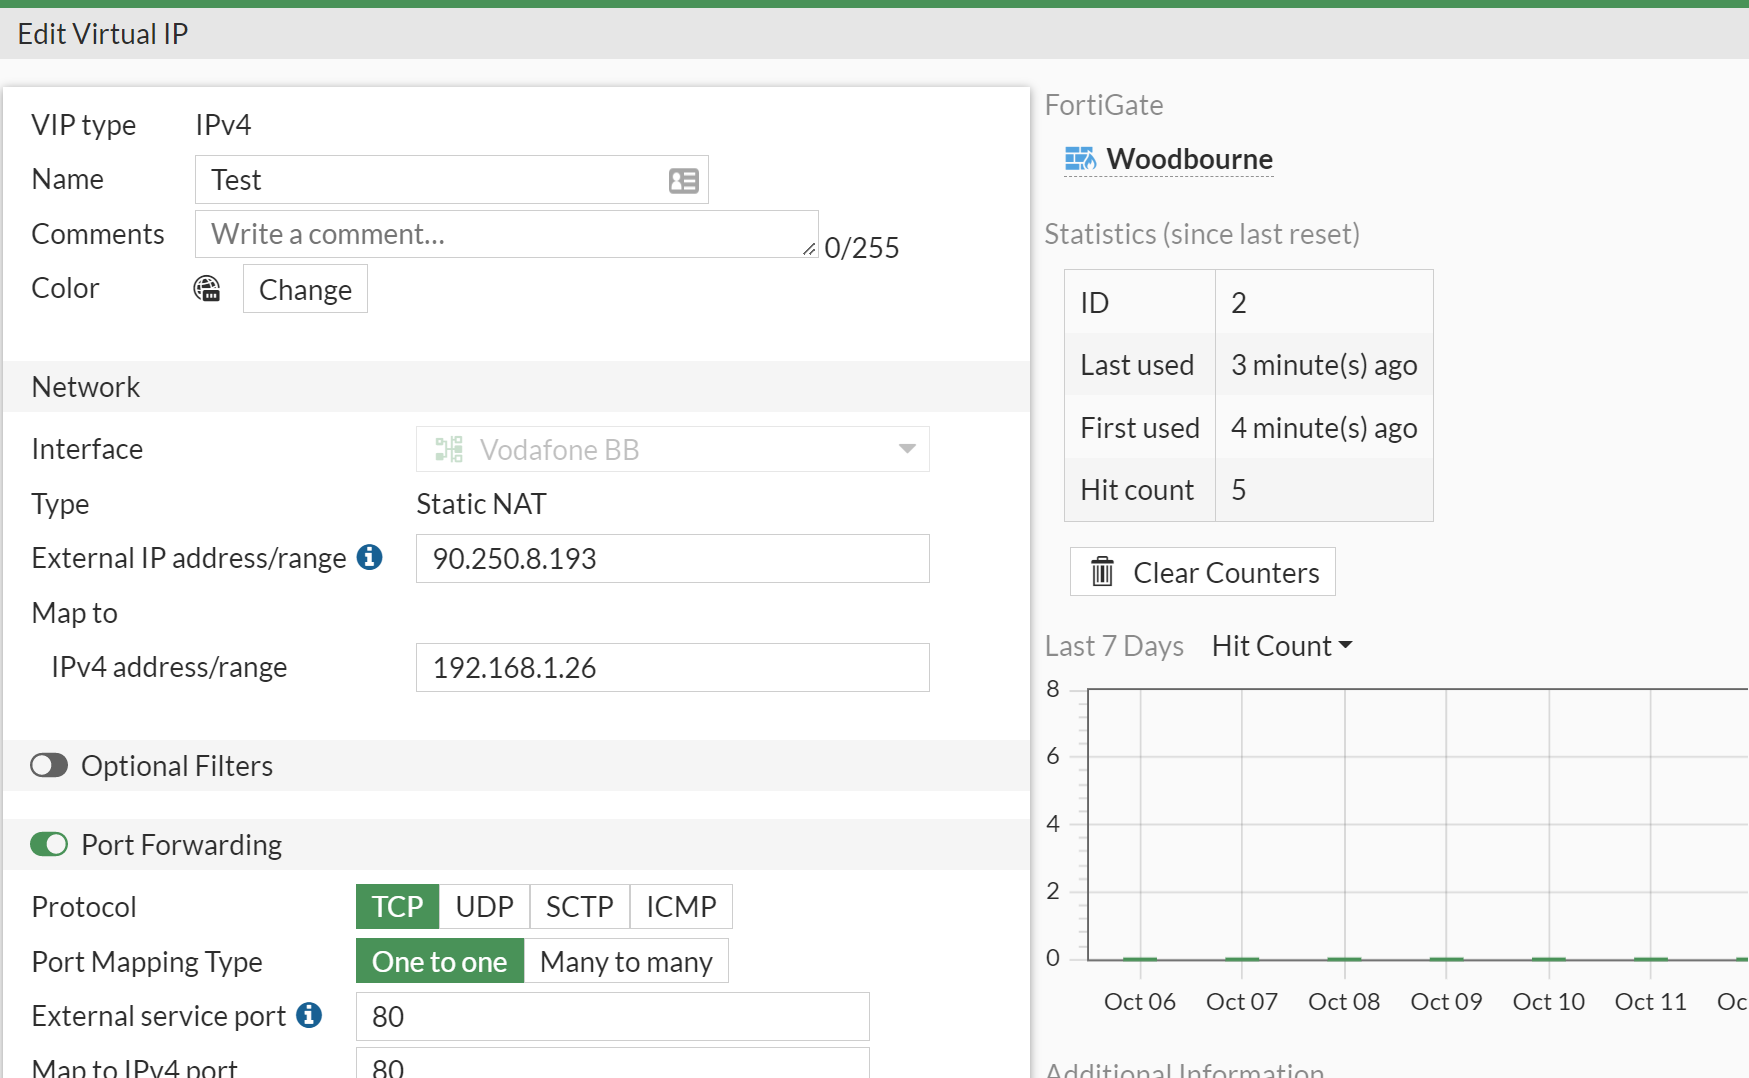Screen dimensions: 1749x1078
Task: Click info icon beside External service port
Action: 310,1015
